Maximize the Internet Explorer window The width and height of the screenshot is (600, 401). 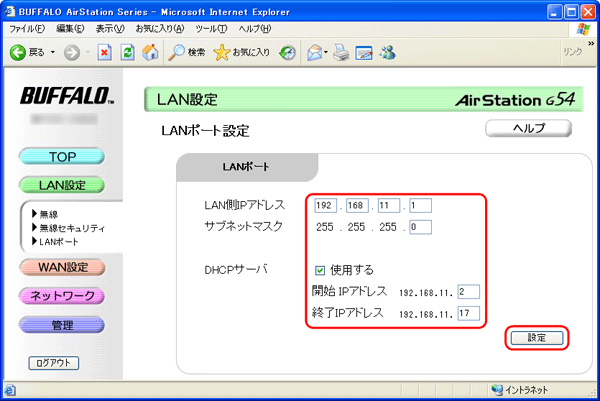(571, 12)
